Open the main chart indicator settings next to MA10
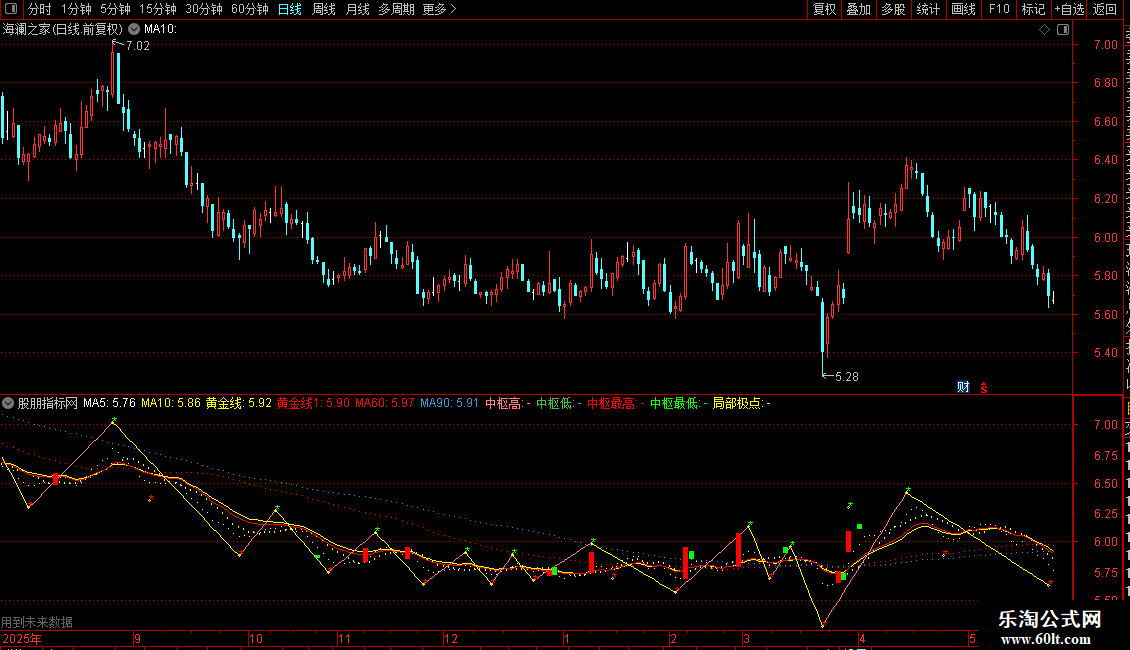This screenshot has height=650, width=1130. (x=134, y=30)
